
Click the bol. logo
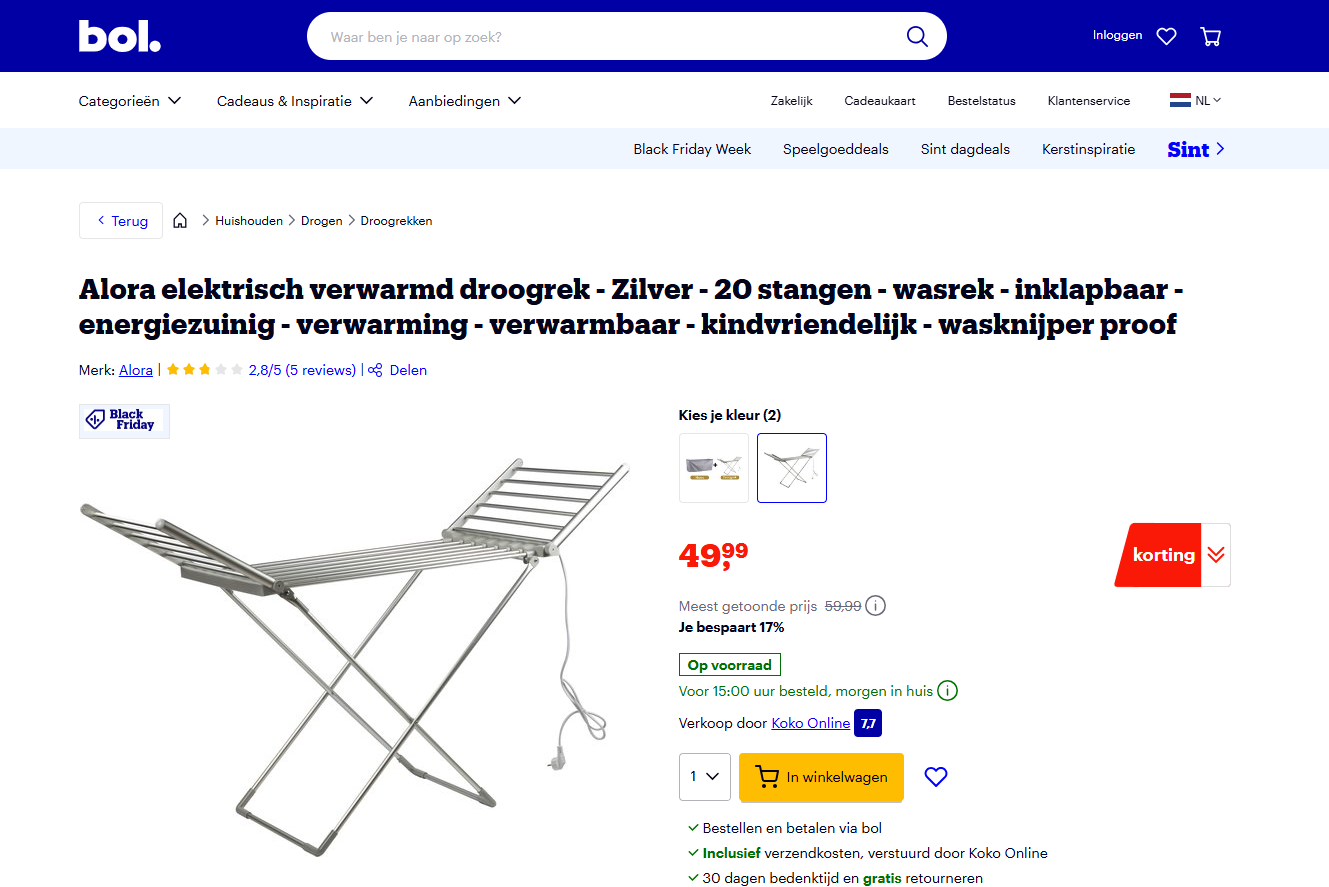120,36
